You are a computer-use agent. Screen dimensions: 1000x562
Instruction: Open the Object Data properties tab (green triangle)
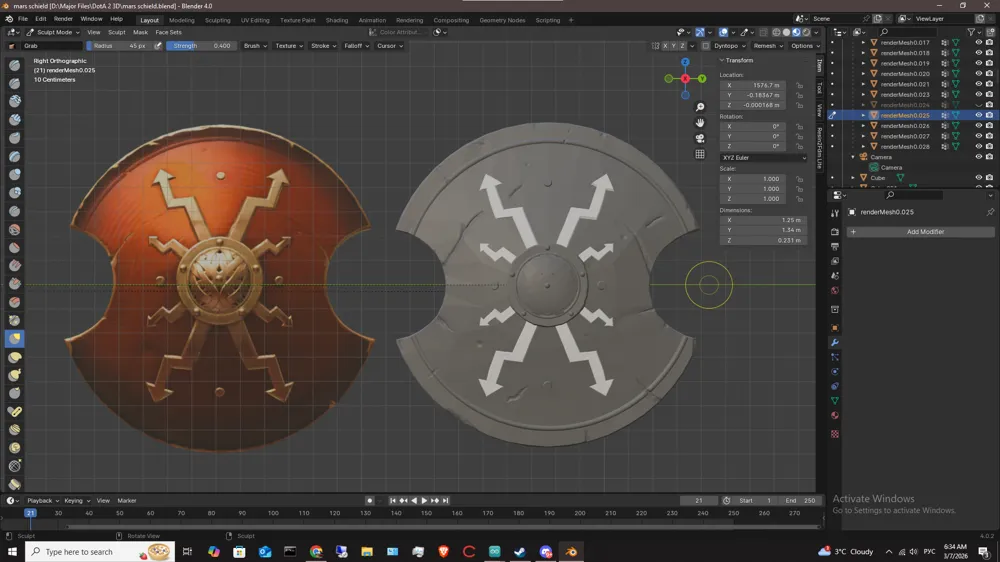[x=835, y=401]
